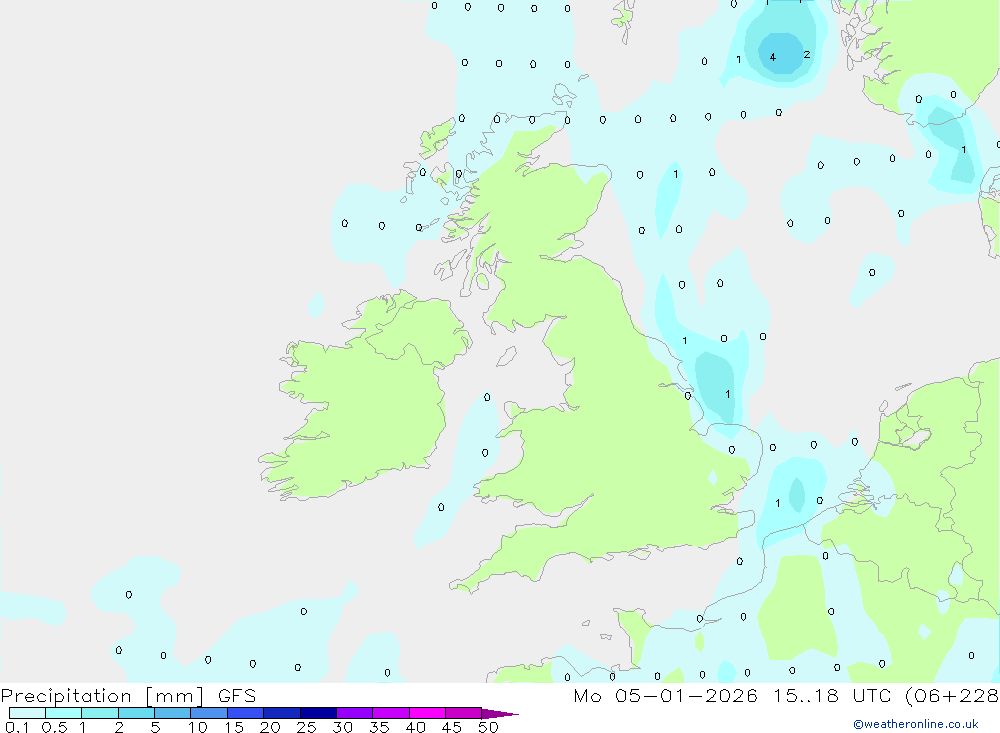
Task: Click the '15' legend scale label
Action: [233, 727]
